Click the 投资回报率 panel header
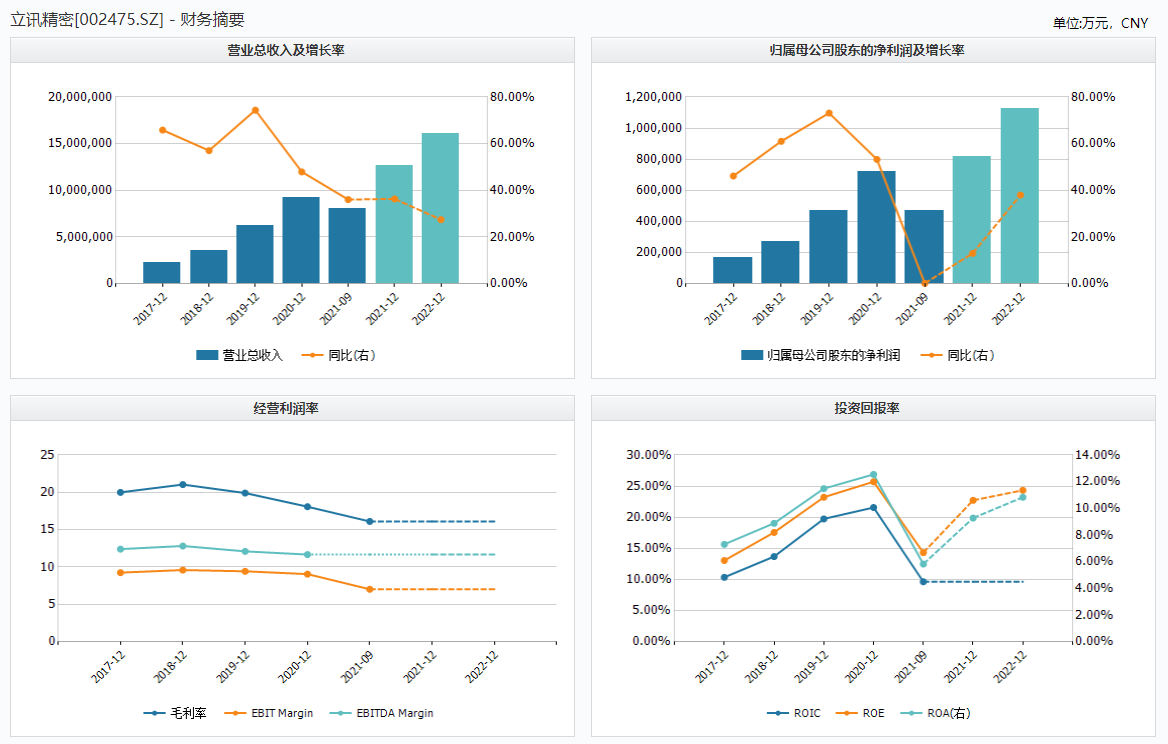1168x744 pixels. pos(874,408)
